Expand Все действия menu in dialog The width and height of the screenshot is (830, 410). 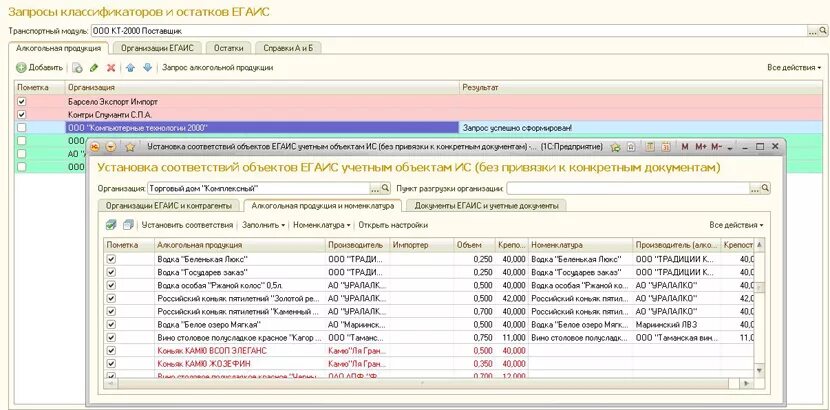click(x=736, y=225)
